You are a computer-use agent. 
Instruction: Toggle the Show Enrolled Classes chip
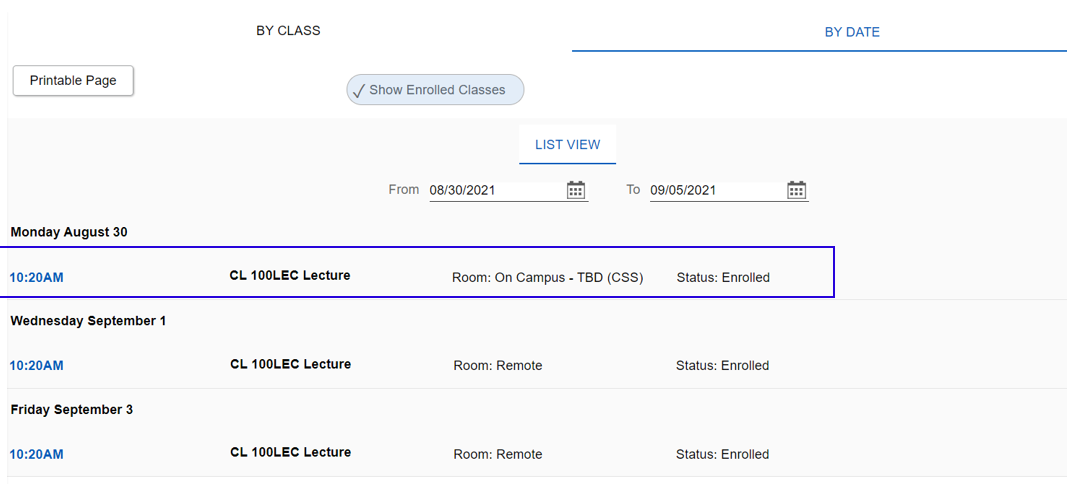pyautogui.click(x=435, y=90)
